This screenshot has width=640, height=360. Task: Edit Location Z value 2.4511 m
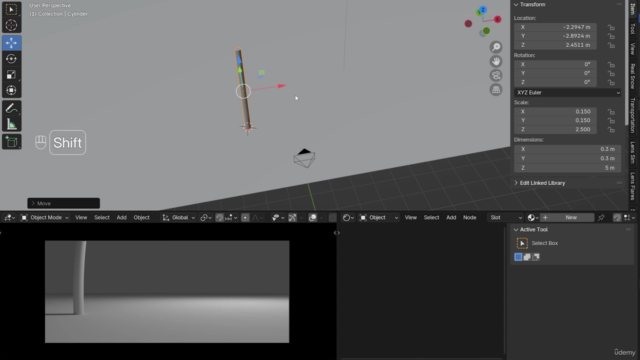point(555,45)
